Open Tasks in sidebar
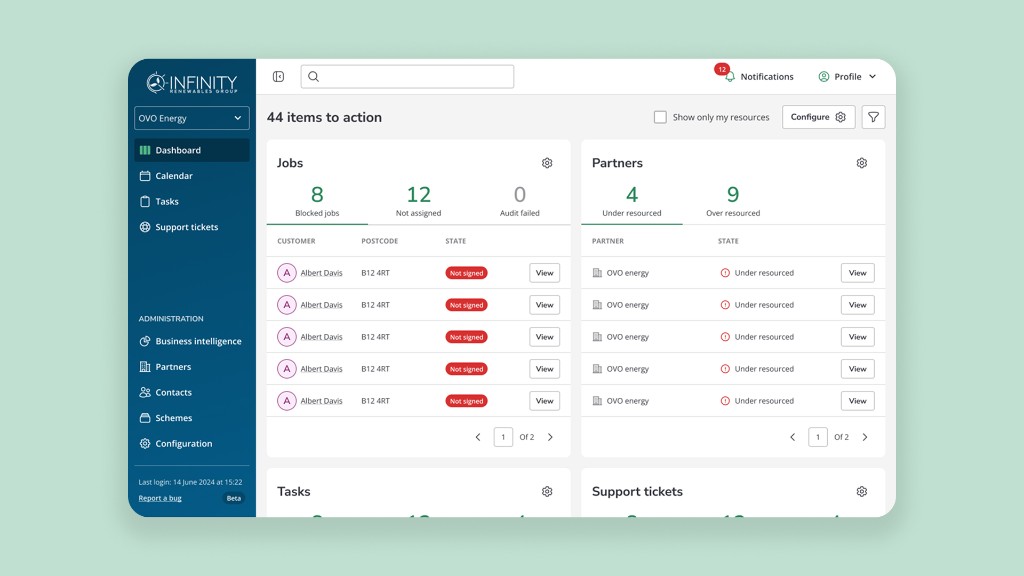This screenshot has width=1024, height=576. pyautogui.click(x=191, y=201)
